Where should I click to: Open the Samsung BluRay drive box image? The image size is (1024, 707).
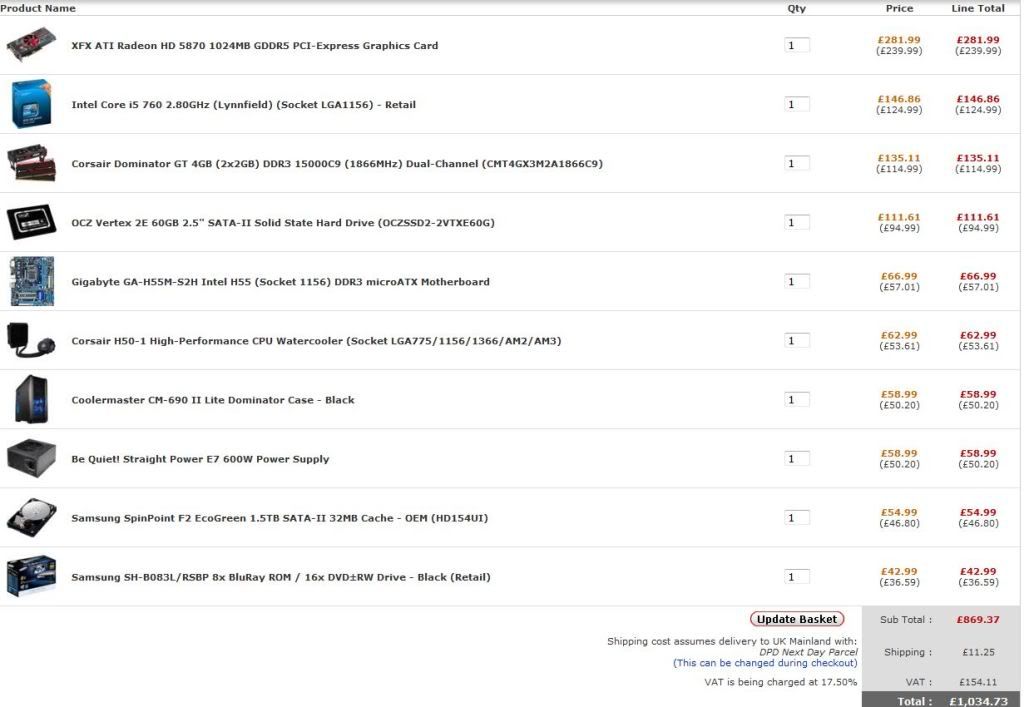(31, 576)
